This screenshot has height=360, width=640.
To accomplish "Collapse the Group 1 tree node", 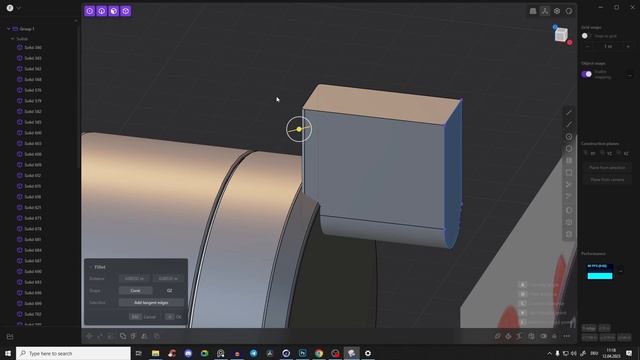I will (9, 29).
